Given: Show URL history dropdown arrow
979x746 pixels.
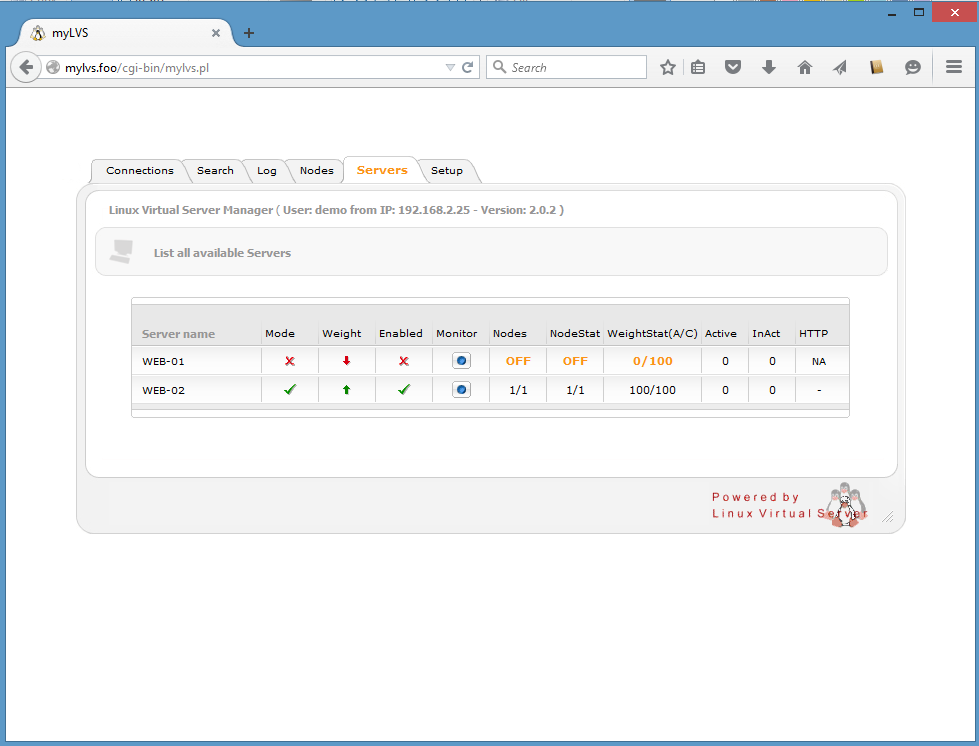Looking at the screenshot, I should coord(449,67).
